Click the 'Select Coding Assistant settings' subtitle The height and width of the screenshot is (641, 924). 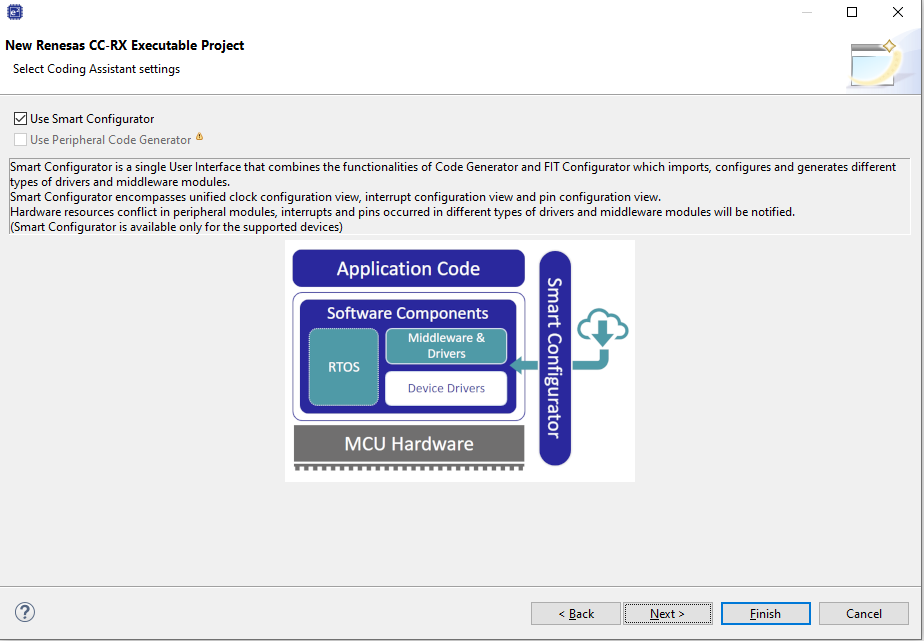point(97,69)
